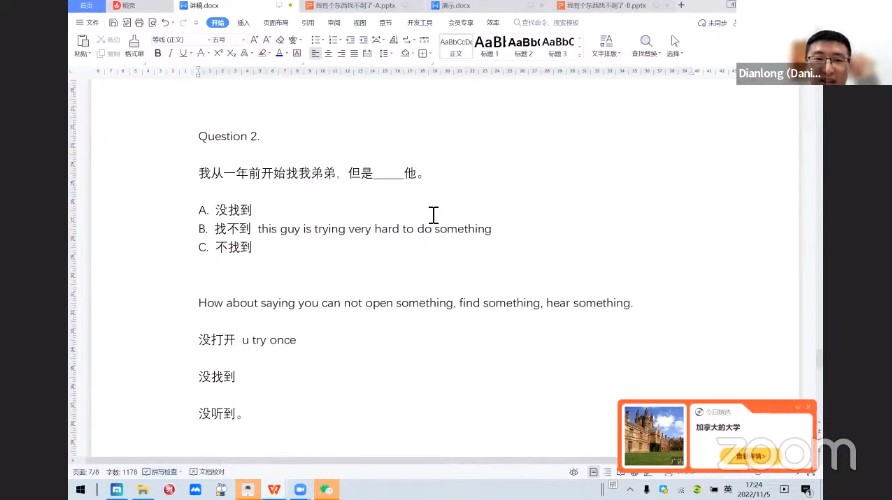Click the orange button in the ad popup
Image resolution: width=892 pixels, height=500 pixels.
[x=749, y=455]
